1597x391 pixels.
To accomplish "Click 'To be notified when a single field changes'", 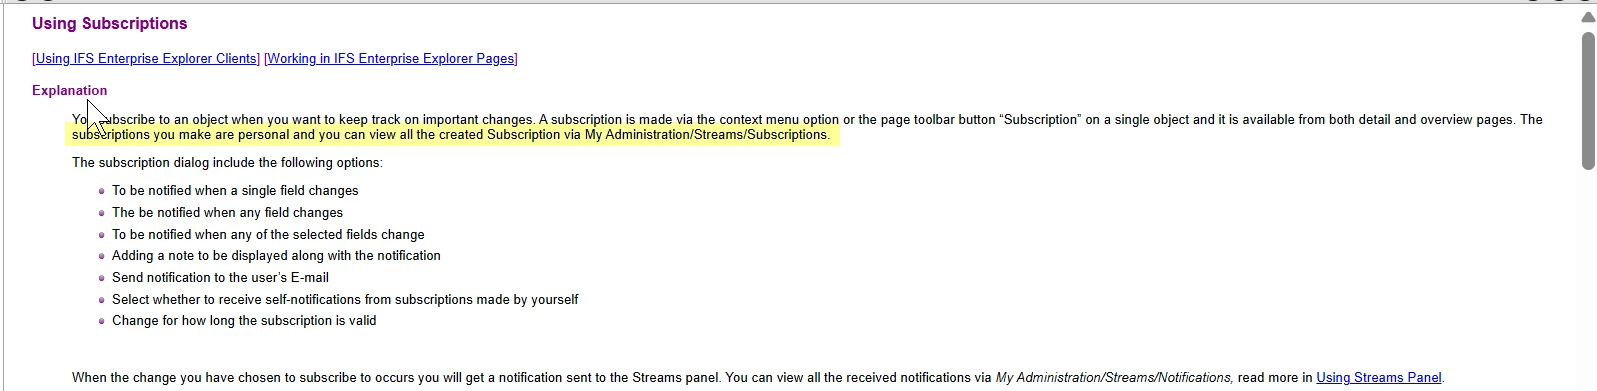I will (x=235, y=191).
